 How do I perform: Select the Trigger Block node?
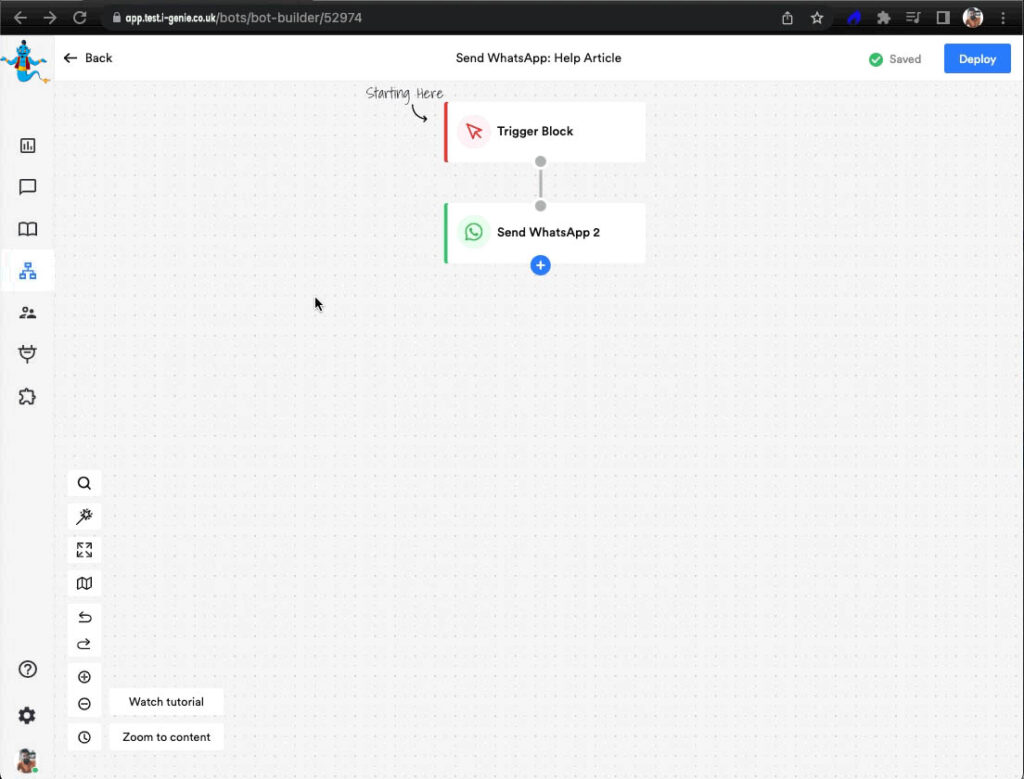(545, 132)
